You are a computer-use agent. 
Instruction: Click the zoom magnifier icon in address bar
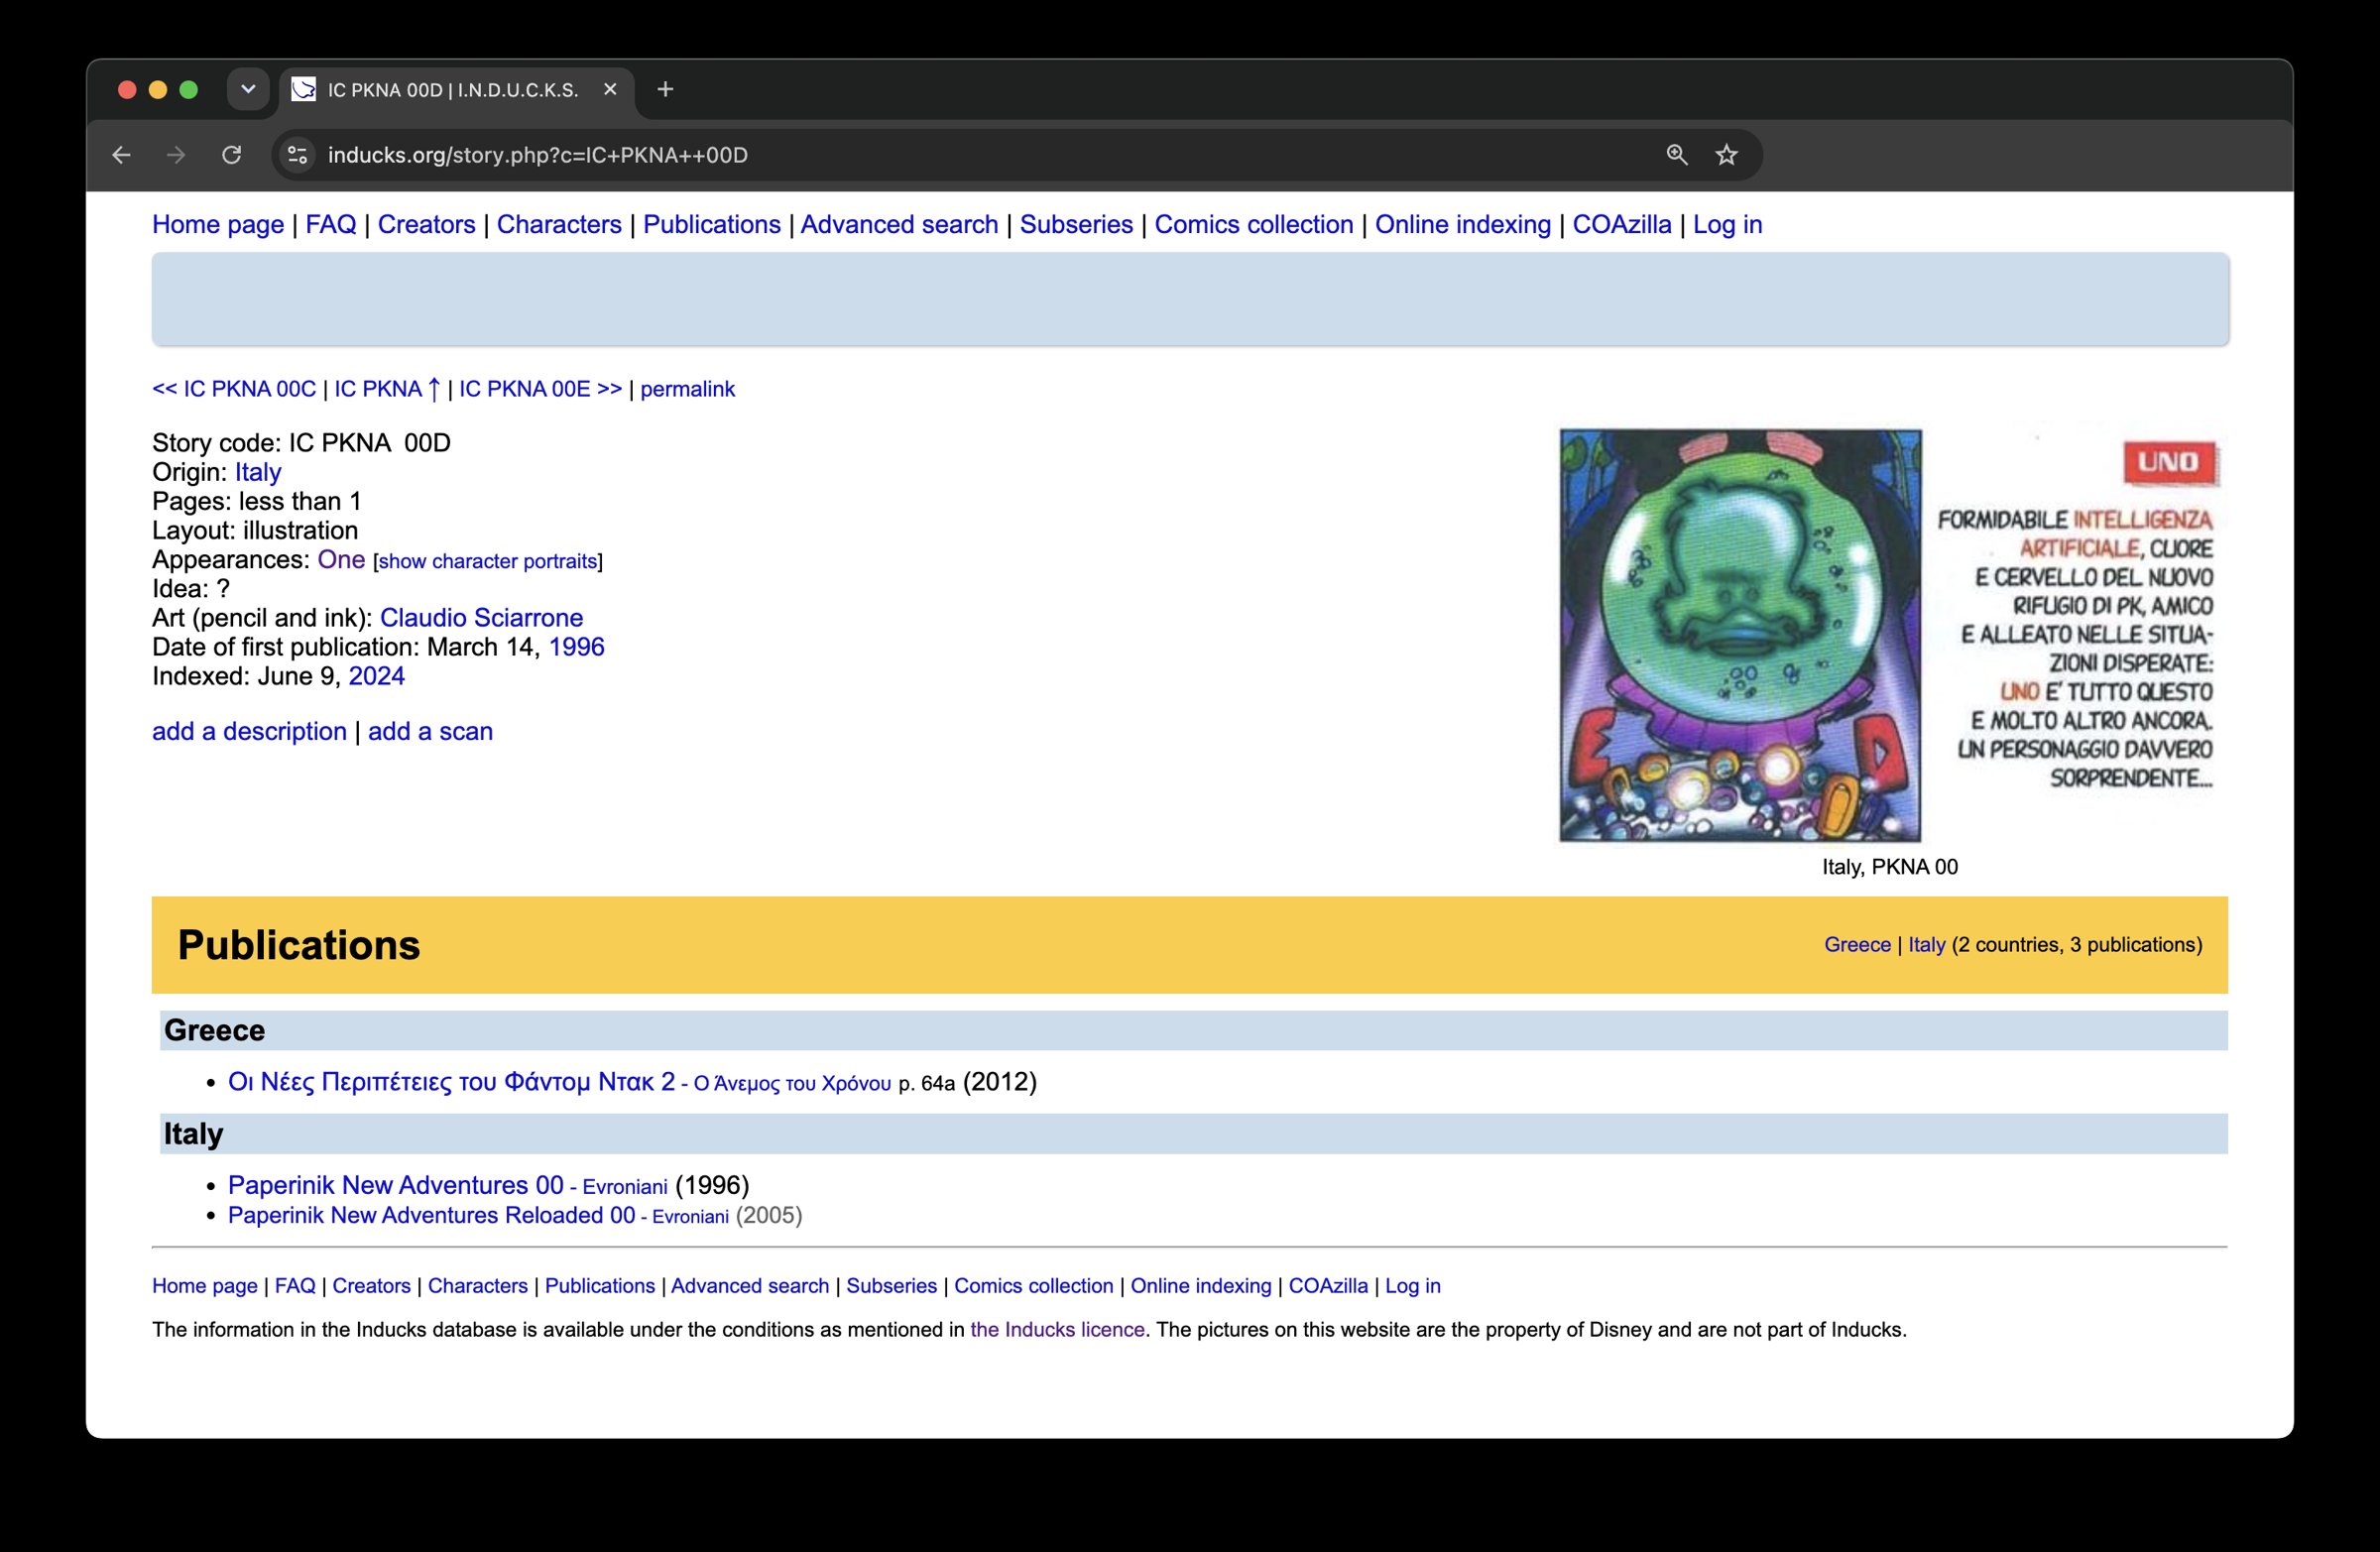[1677, 155]
